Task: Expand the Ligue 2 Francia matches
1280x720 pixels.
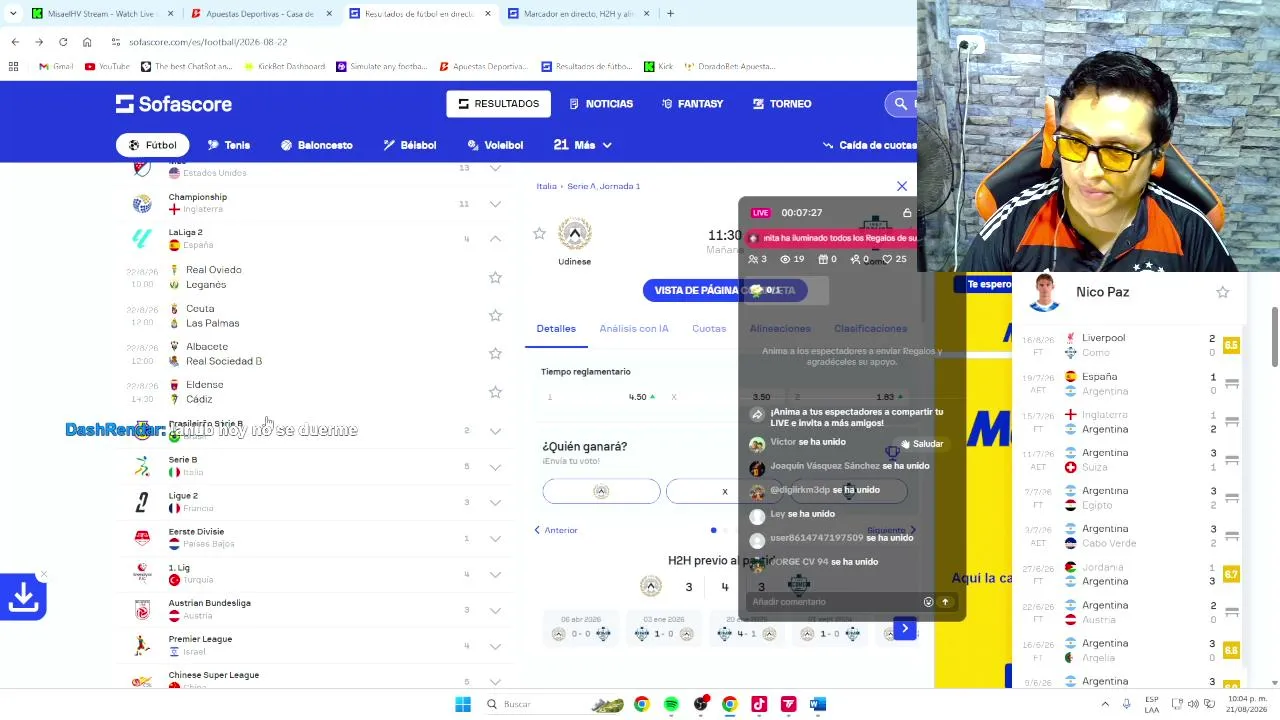Action: (495, 503)
